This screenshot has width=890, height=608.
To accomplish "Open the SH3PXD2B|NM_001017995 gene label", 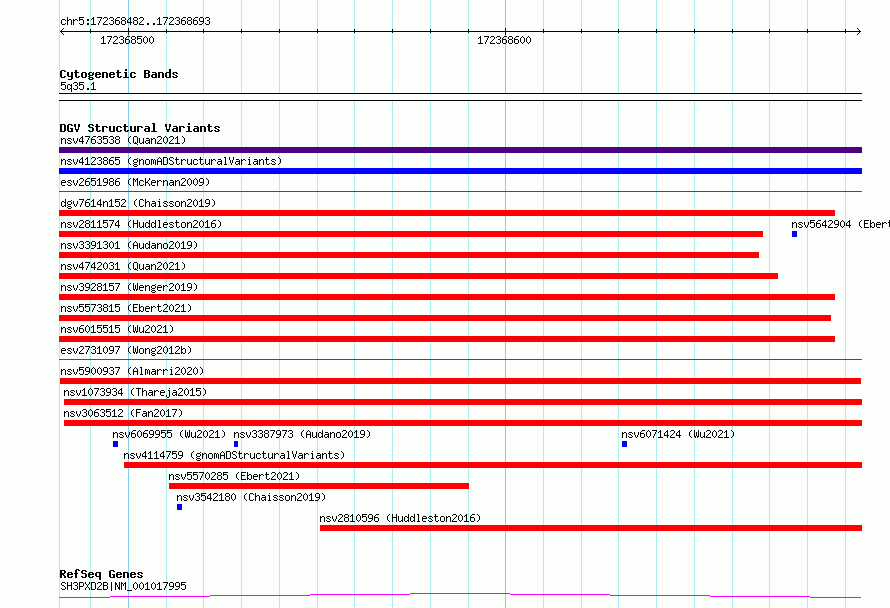I will [123, 586].
